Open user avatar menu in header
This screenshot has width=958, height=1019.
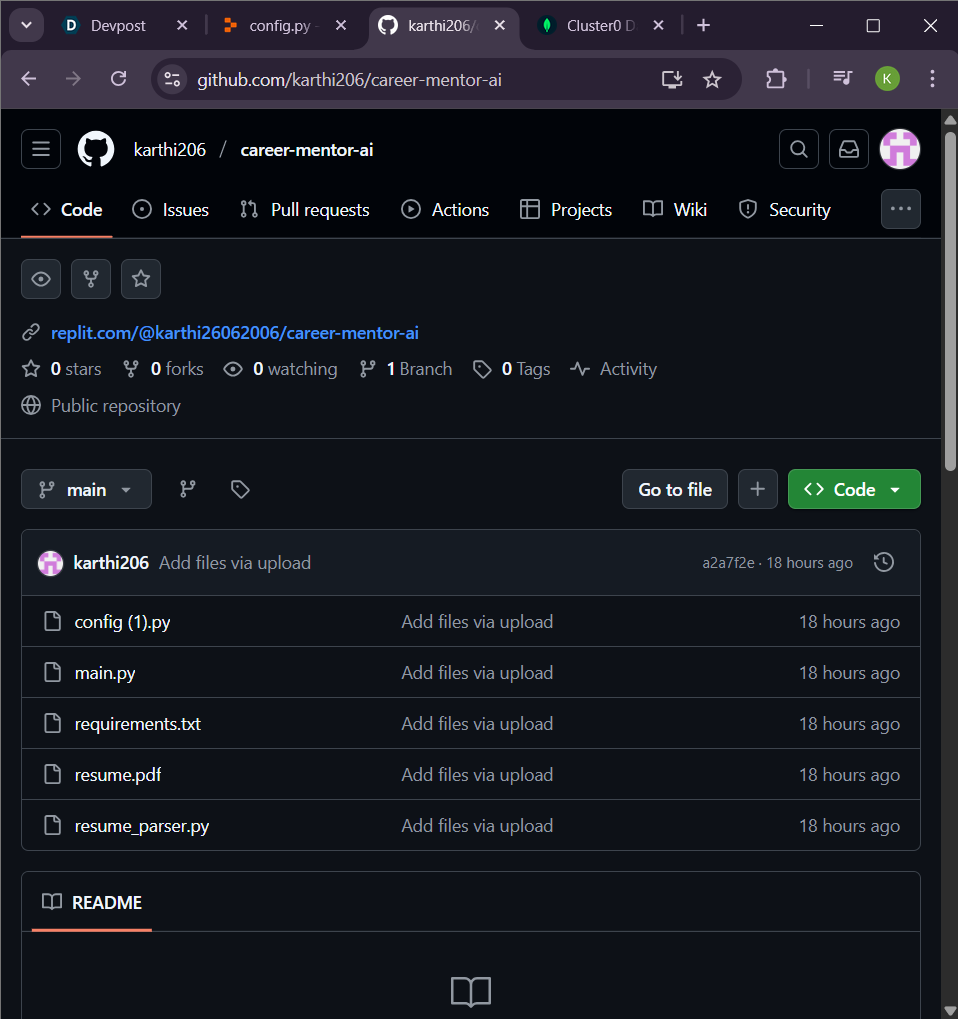tap(900, 149)
